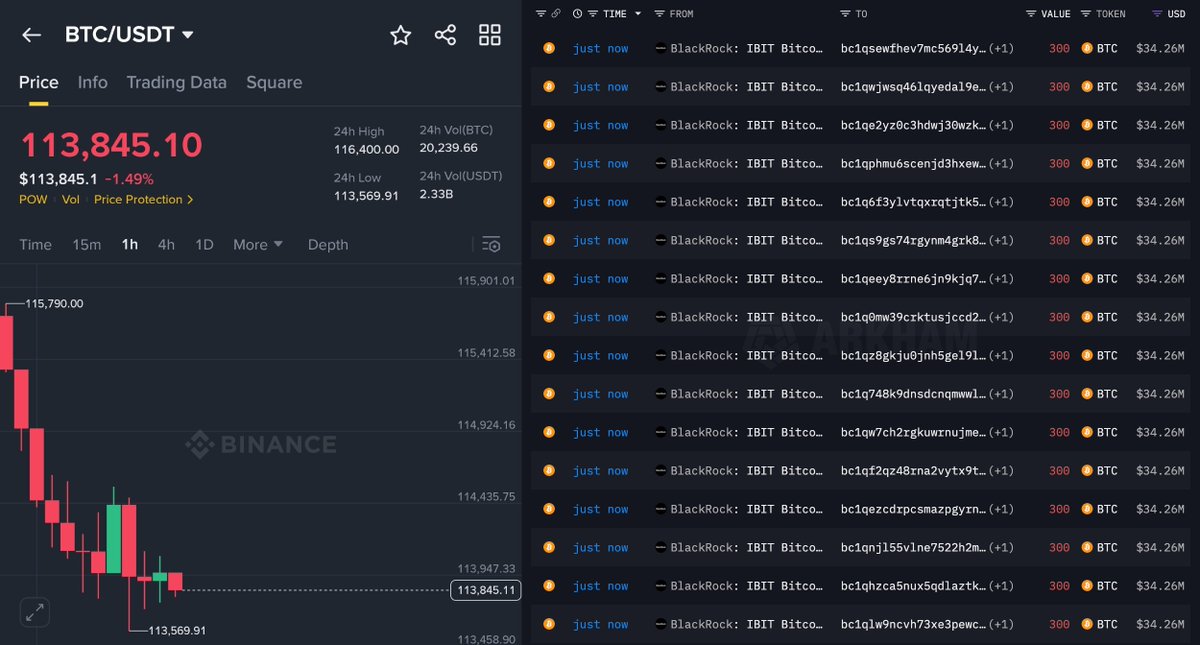Open address bc1qs9gs74rgynm4grk8
This screenshot has width=1200, height=645.
pos(913,240)
